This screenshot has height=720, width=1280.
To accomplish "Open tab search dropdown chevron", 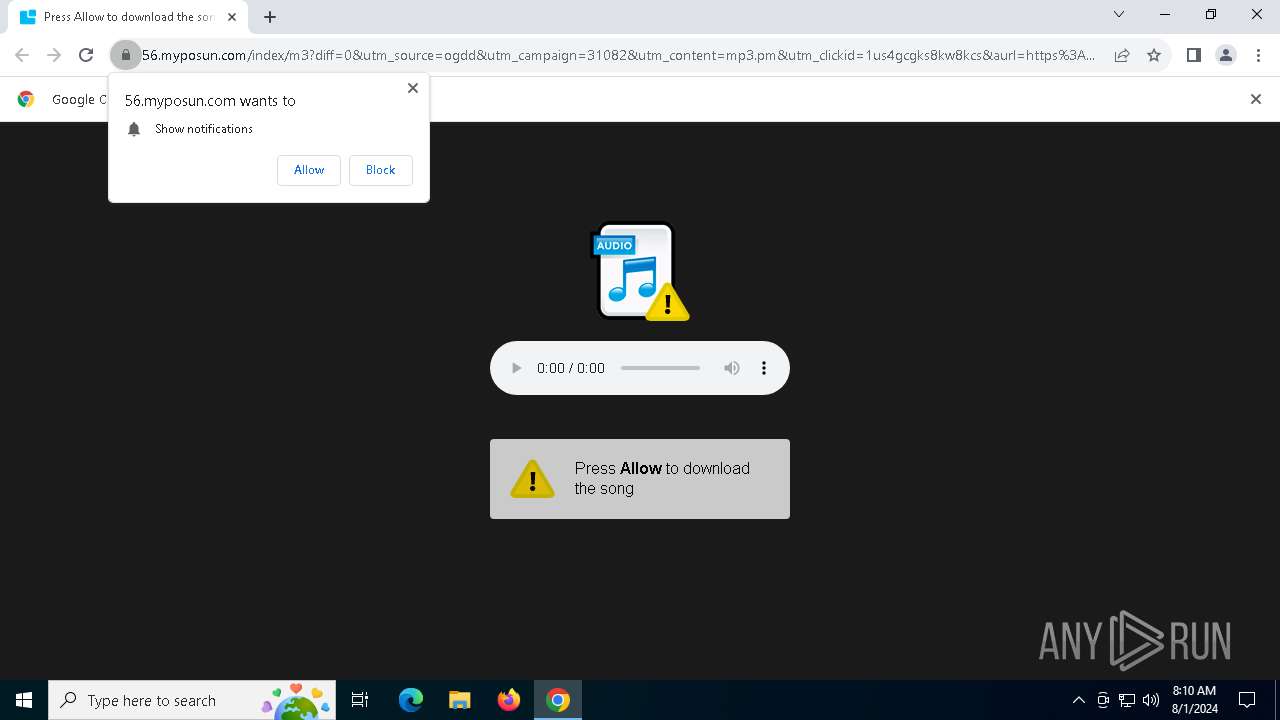I will (x=1119, y=14).
